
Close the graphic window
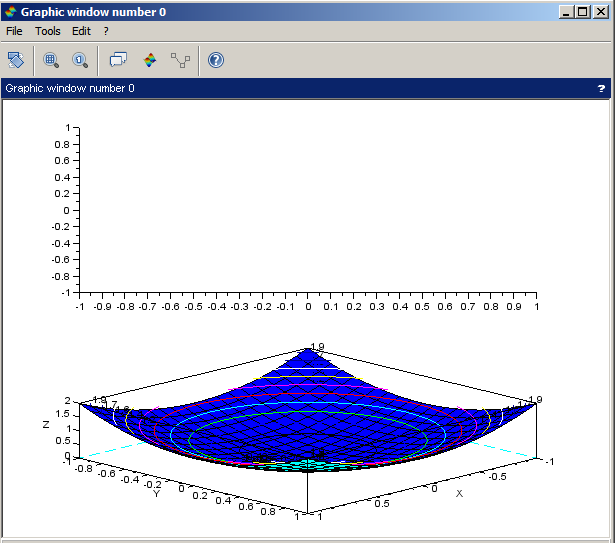(601, 11)
